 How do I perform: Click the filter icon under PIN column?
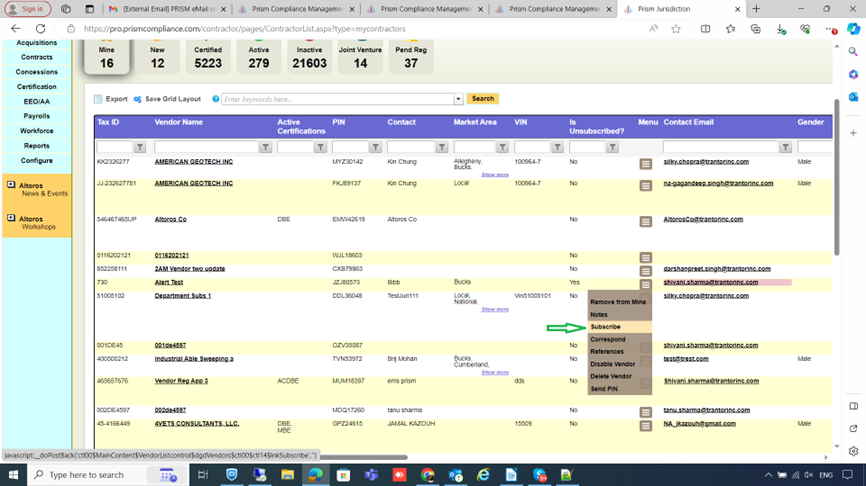click(377, 147)
